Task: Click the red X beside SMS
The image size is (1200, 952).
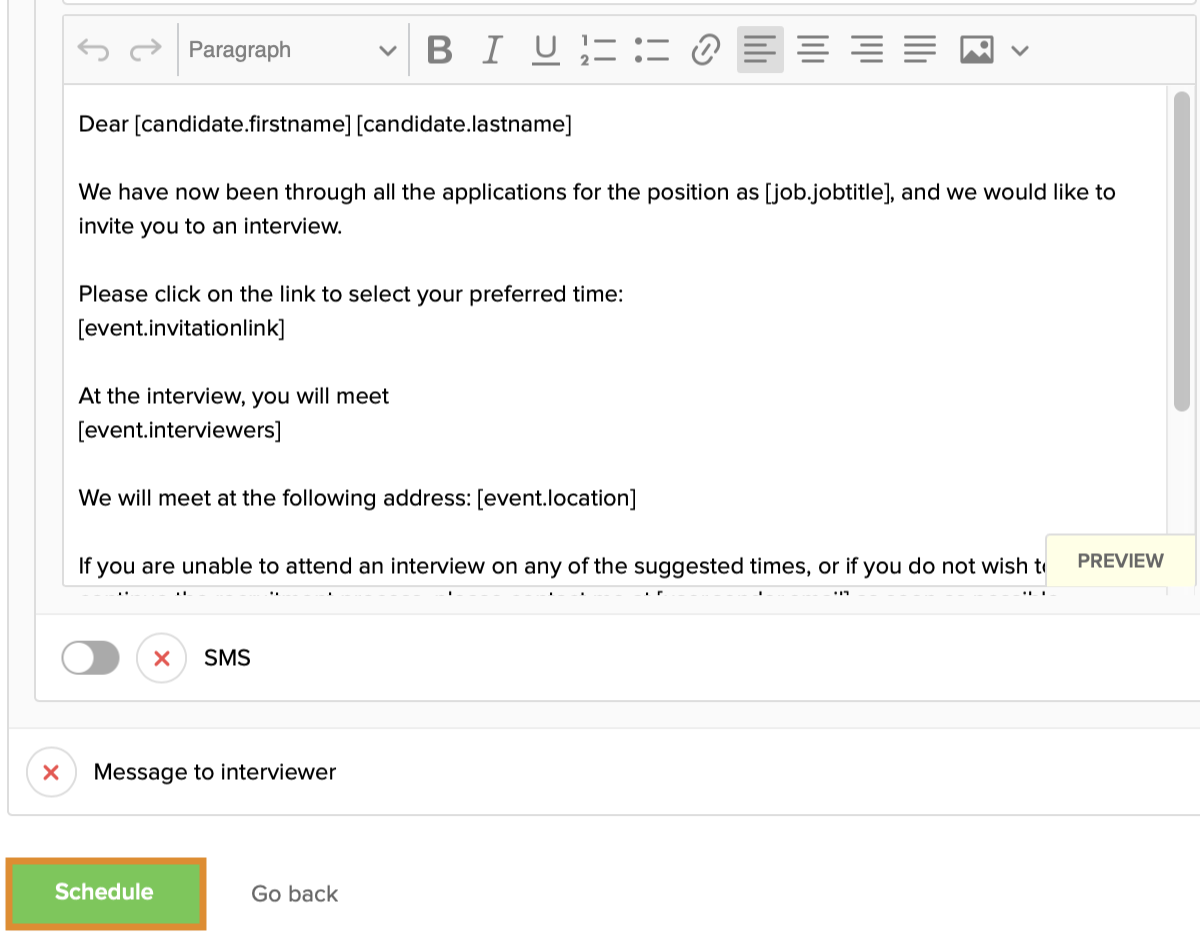Action: click(x=161, y=658)
